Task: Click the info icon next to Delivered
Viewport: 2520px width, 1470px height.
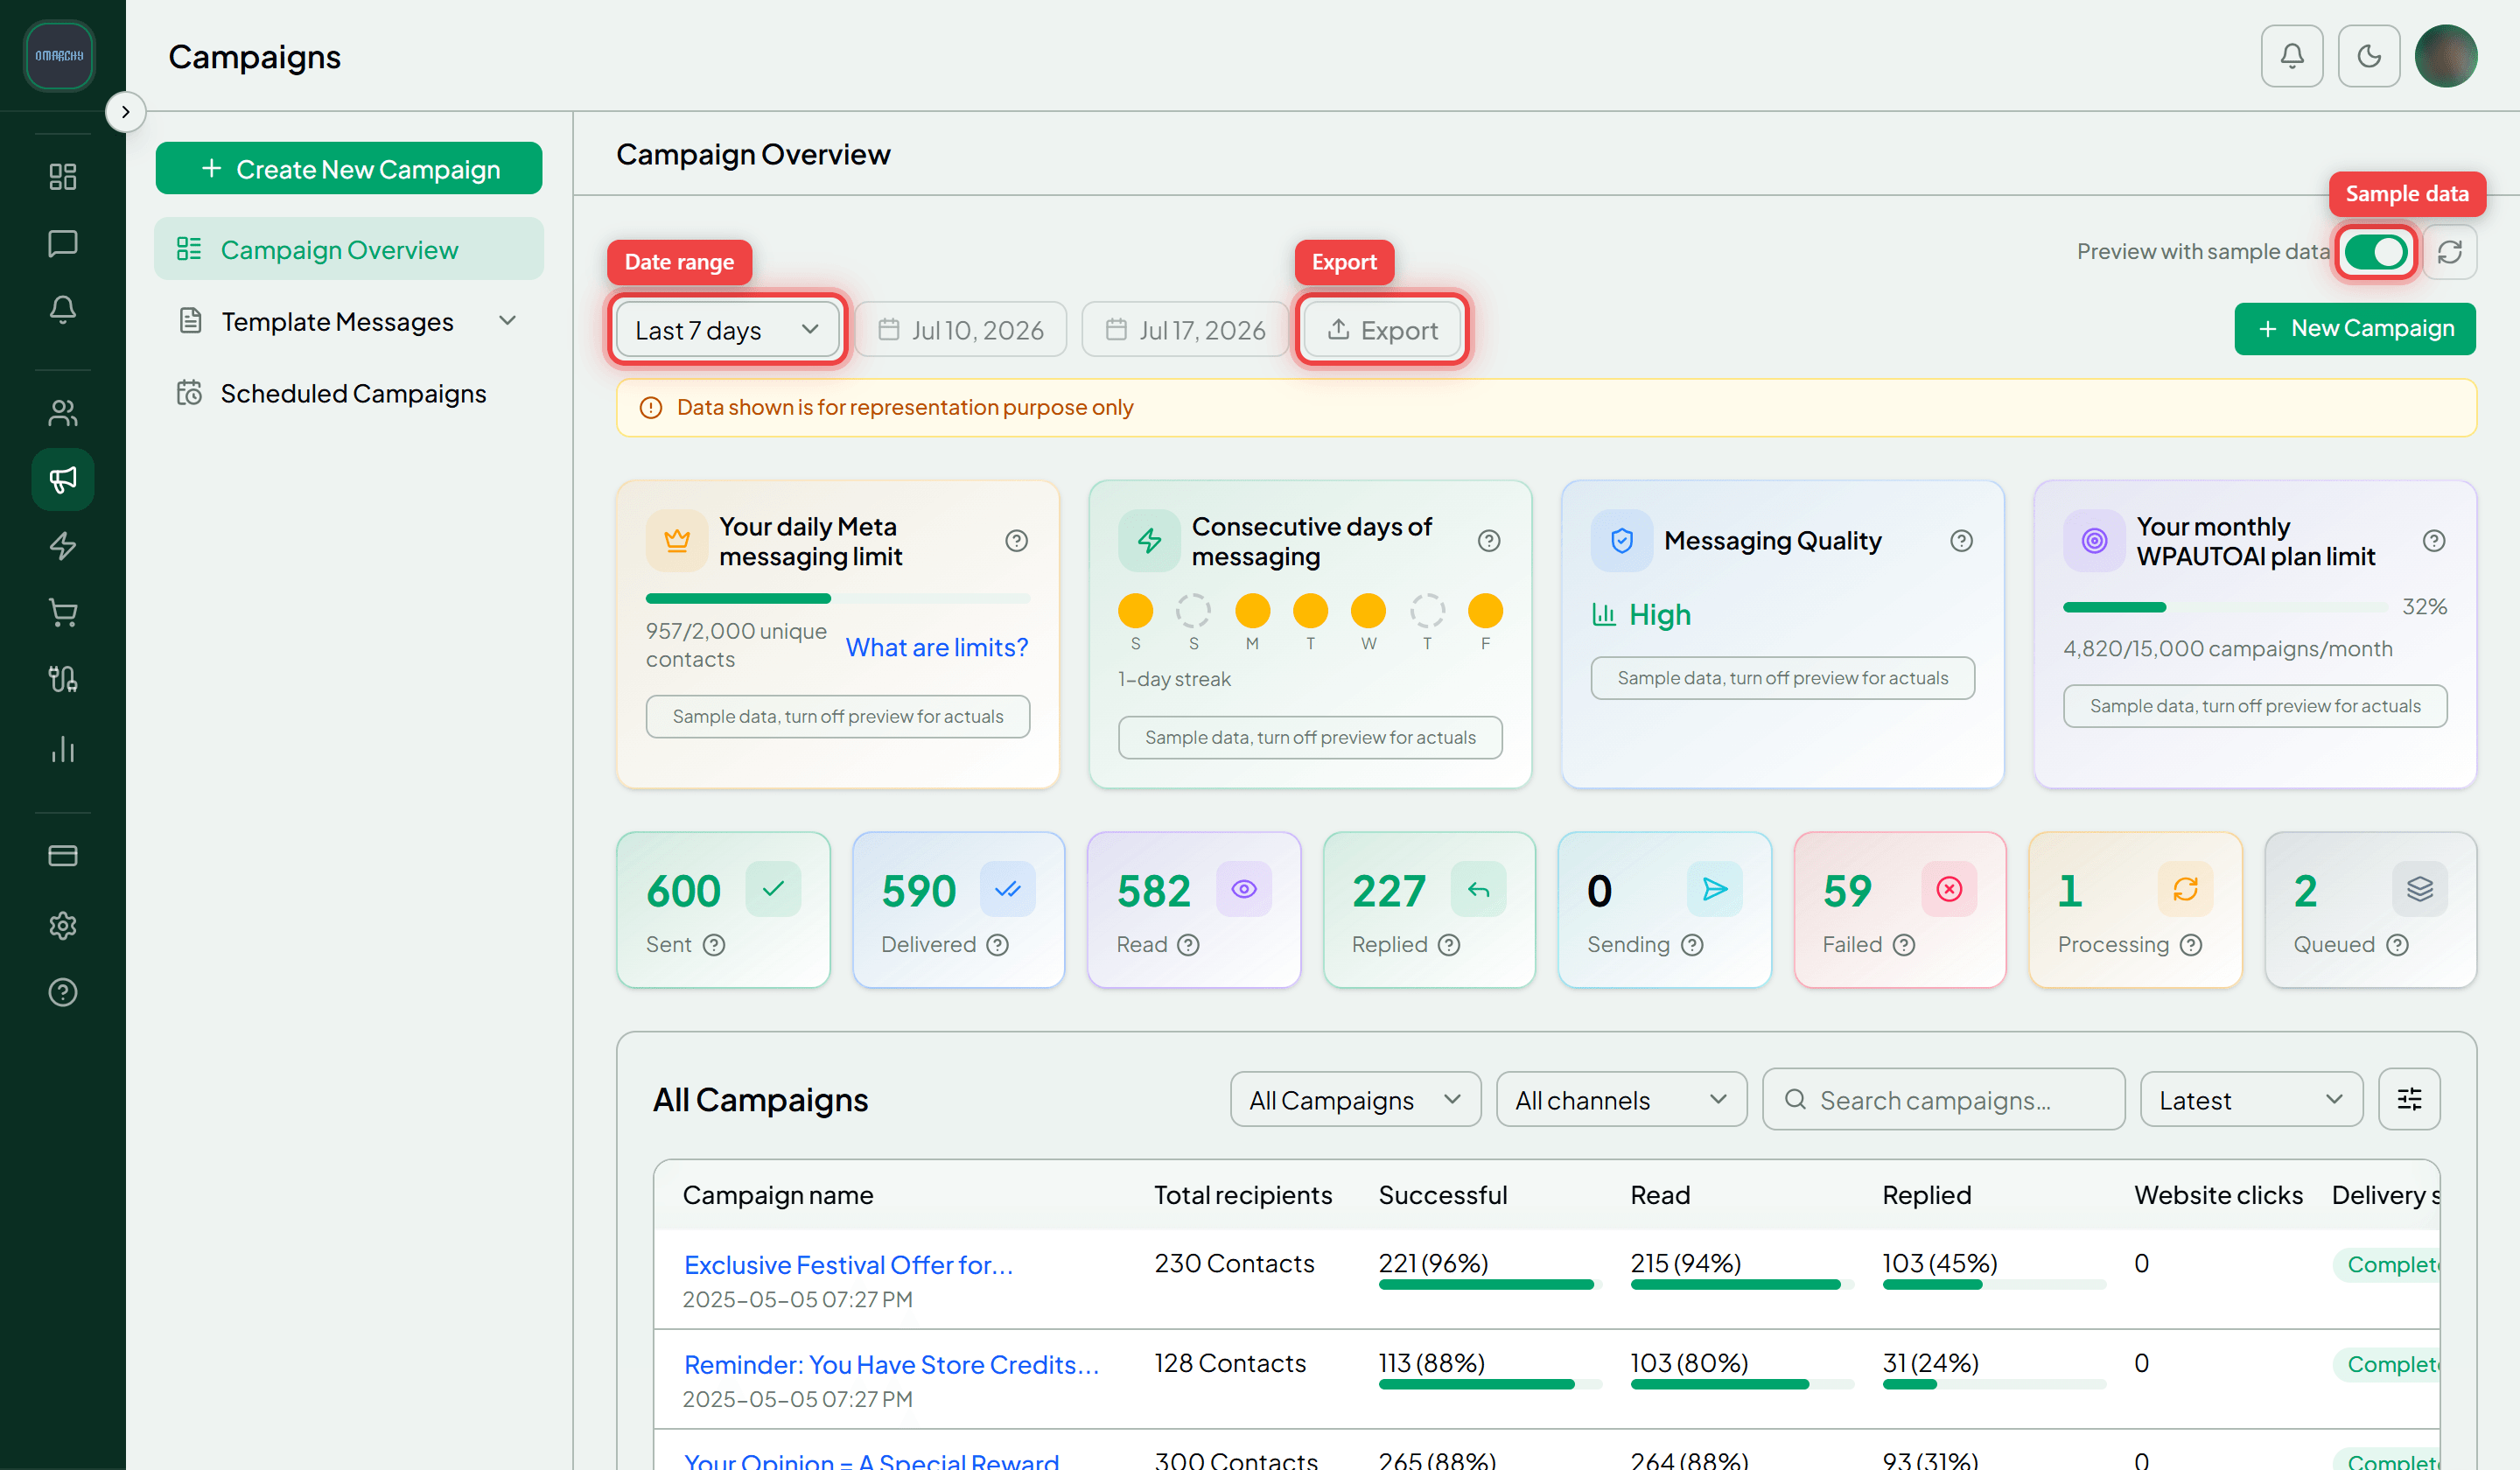Action: coord(997,945)
